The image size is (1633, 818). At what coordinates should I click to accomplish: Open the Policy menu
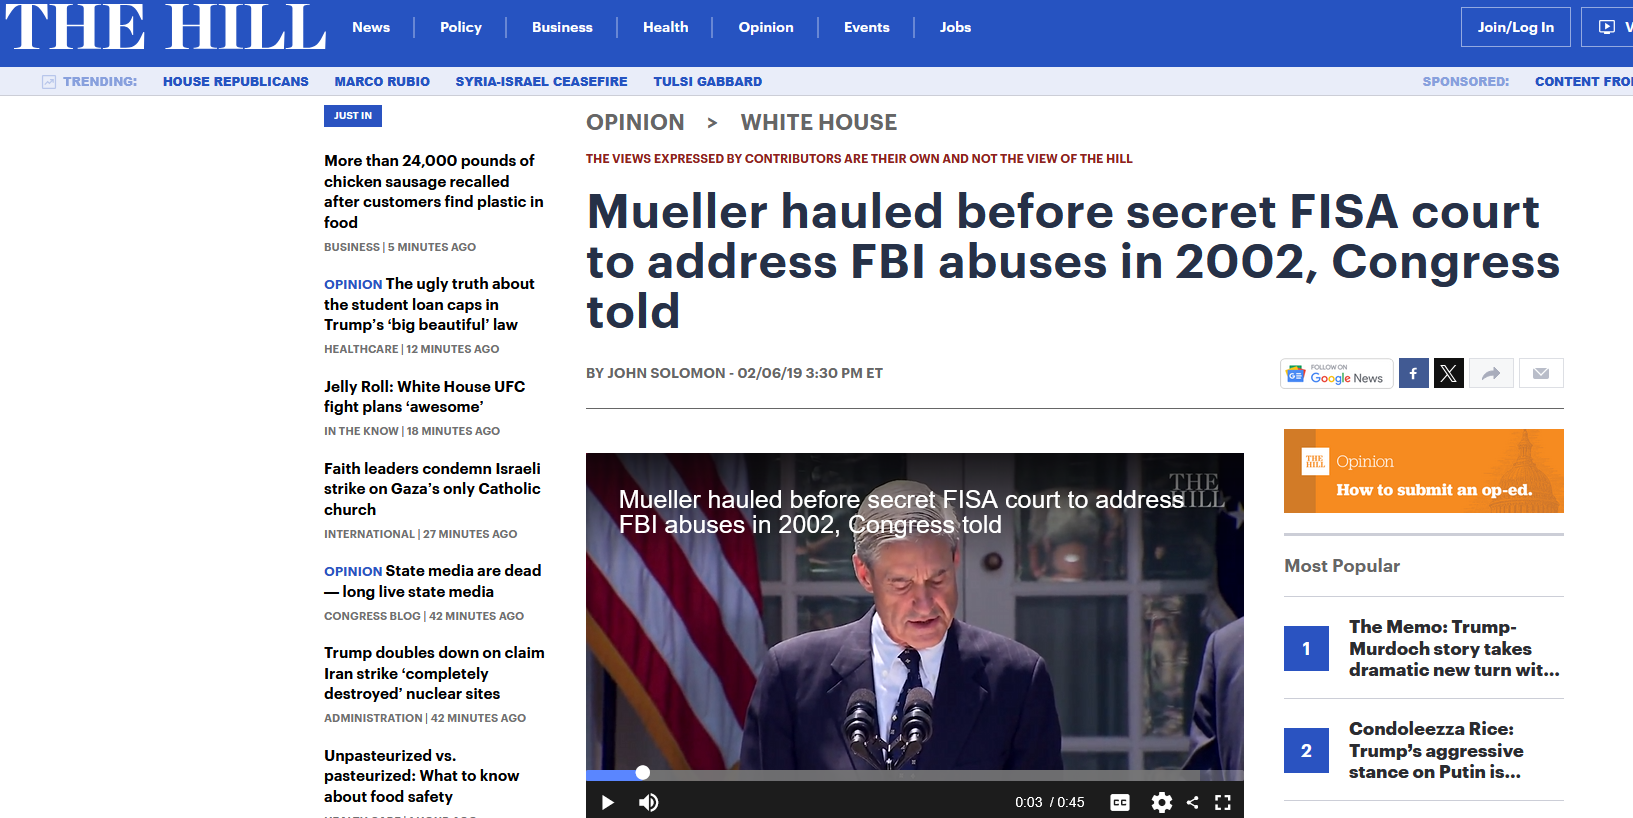pyautogui.click(x=461, y=27)
